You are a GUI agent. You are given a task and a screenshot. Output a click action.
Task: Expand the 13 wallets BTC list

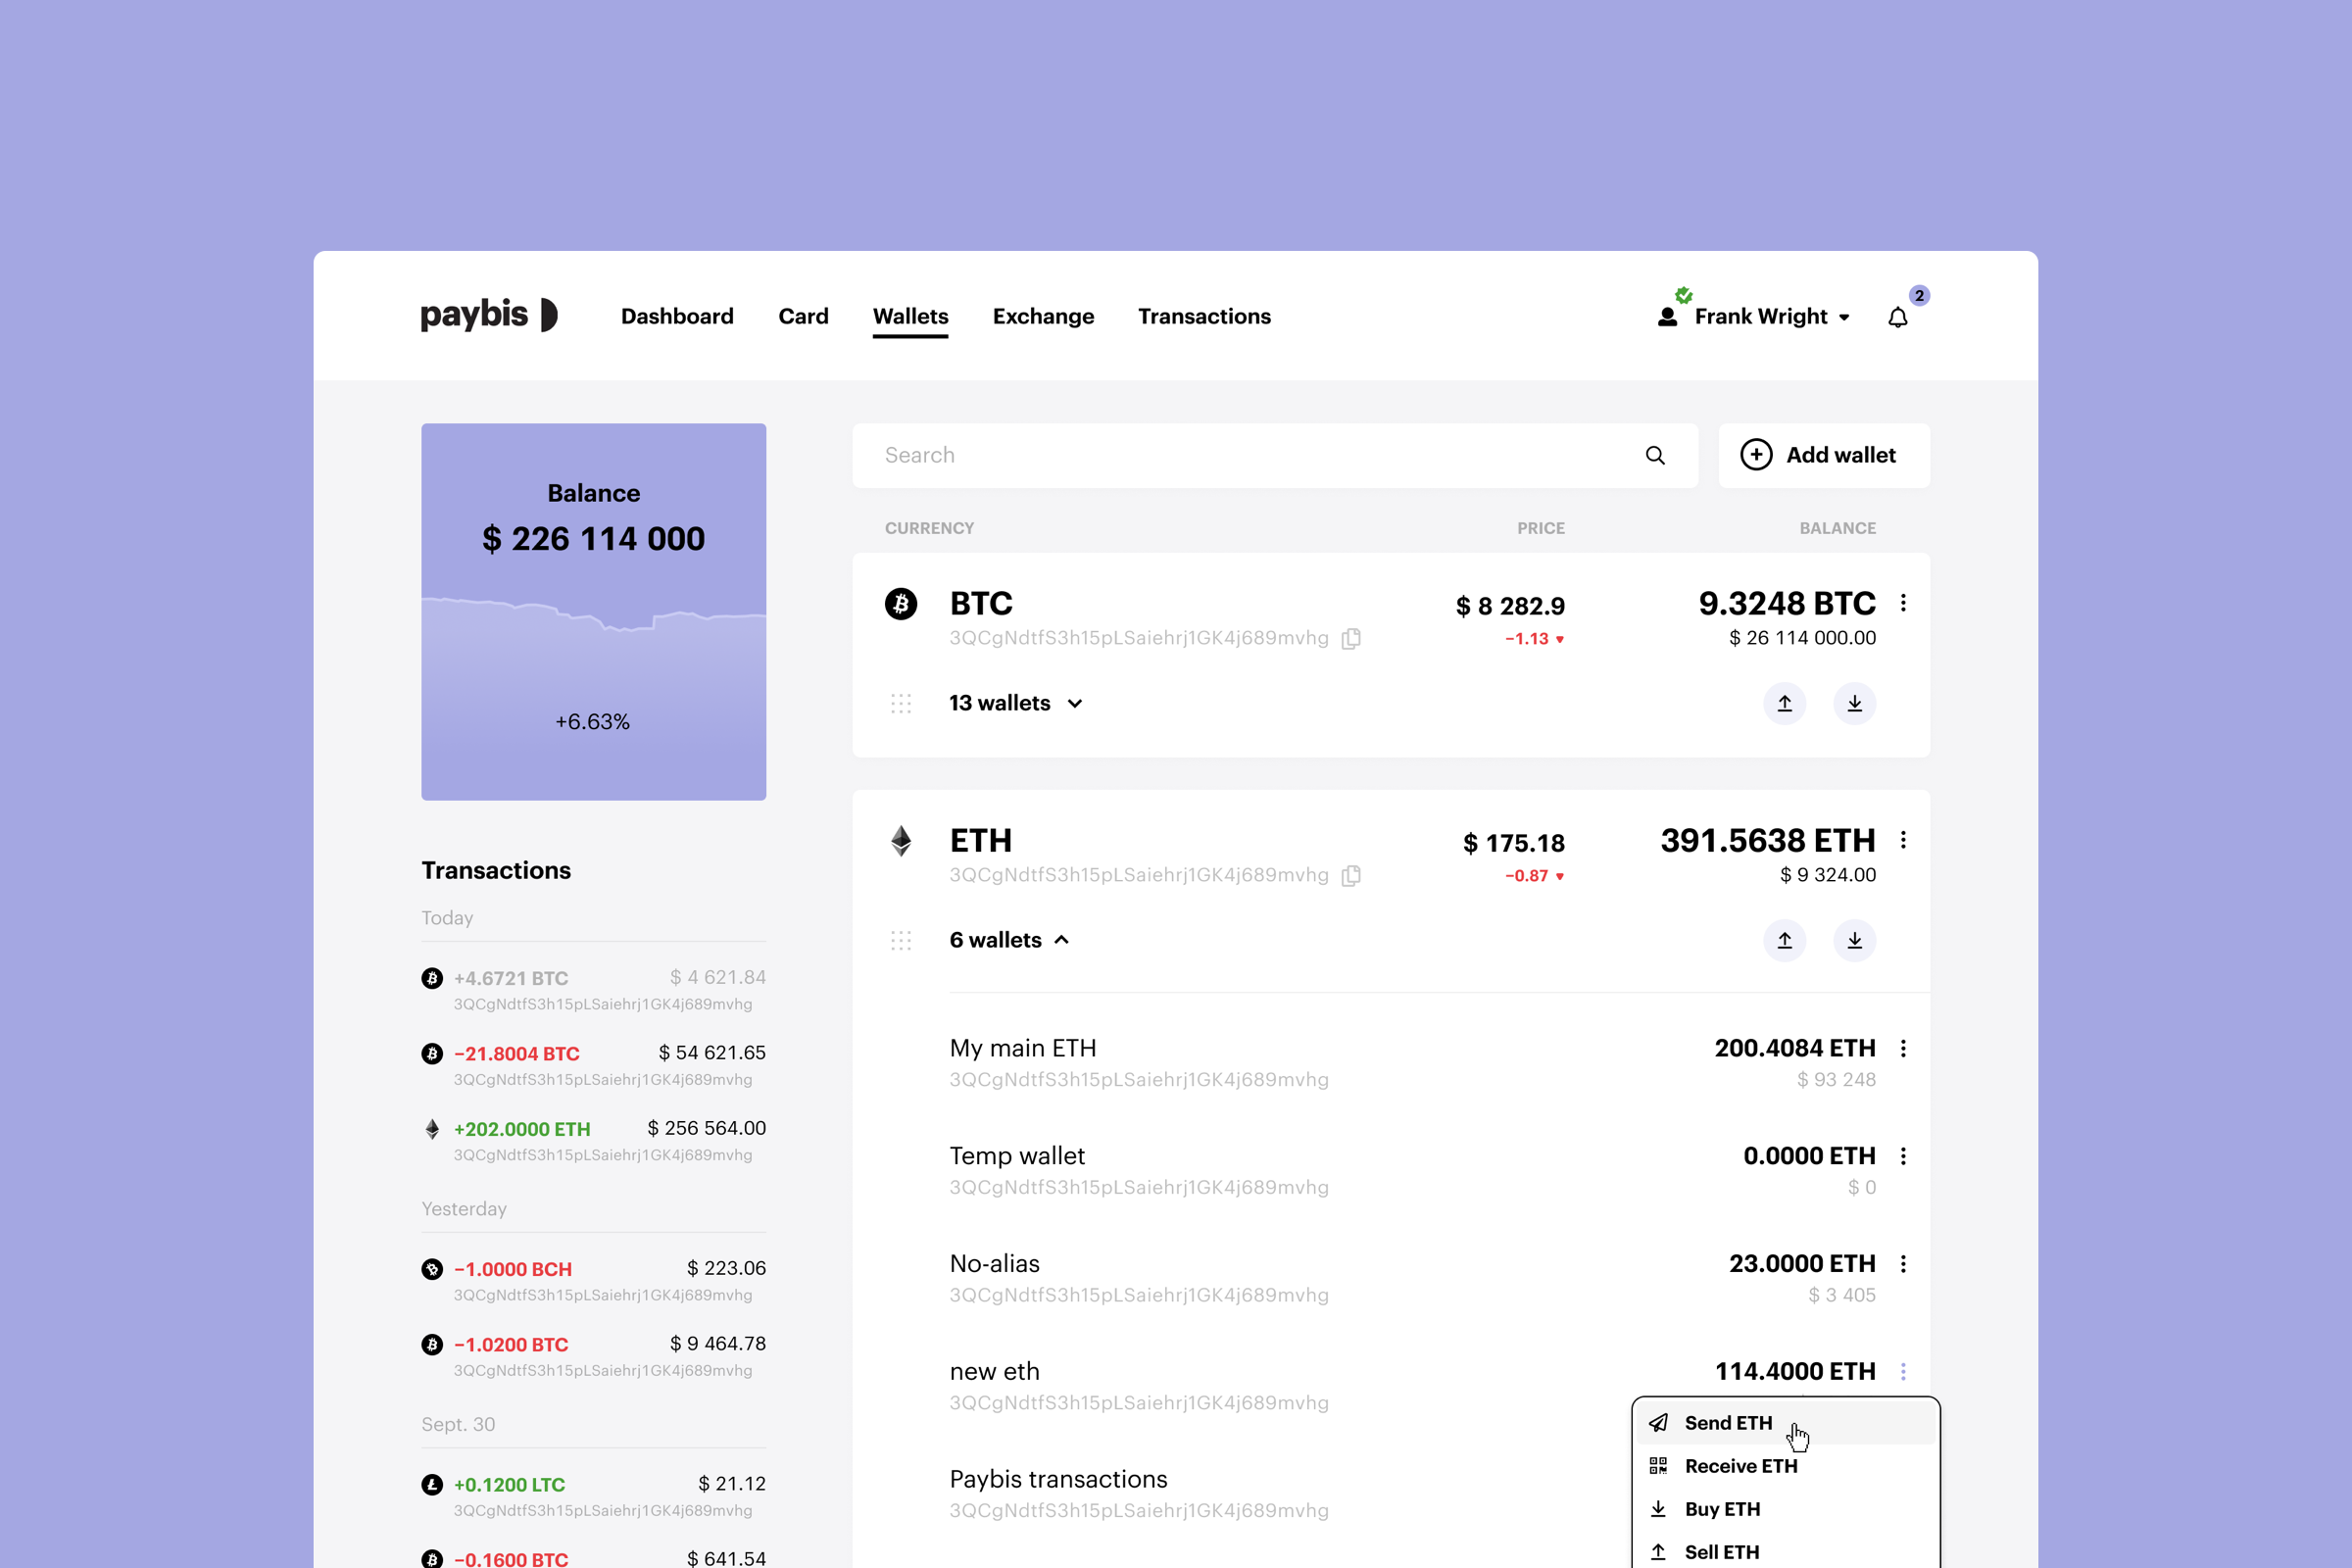tap(1016, 703)
